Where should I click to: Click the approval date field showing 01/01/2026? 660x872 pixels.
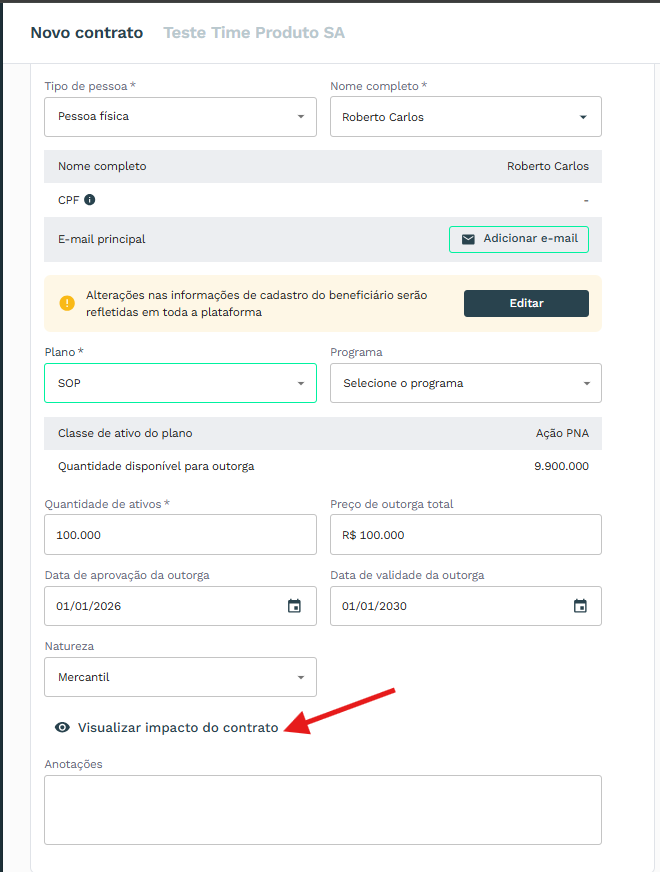point(180,606)
